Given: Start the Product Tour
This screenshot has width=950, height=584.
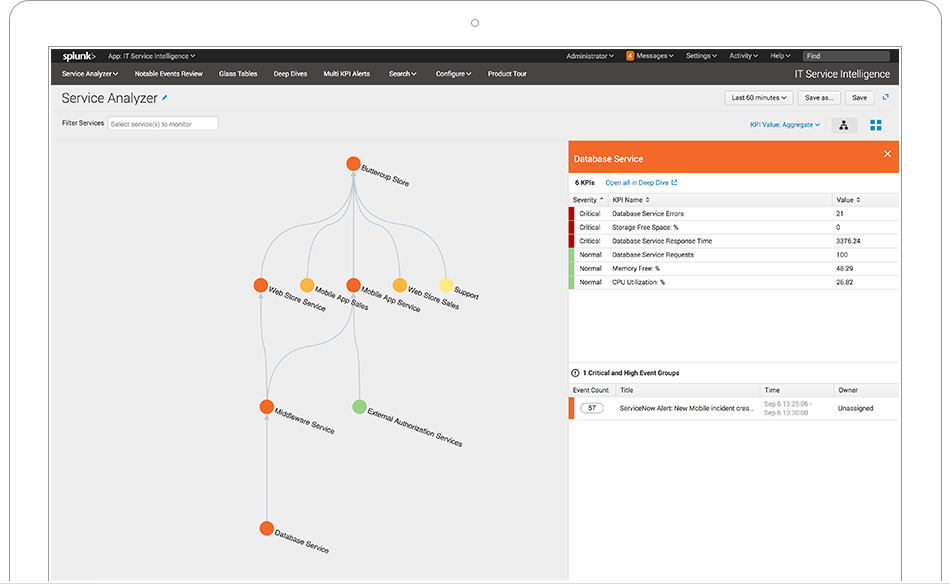Looking at the screenshot, I should pyautogui.click(x=507, y=74).
